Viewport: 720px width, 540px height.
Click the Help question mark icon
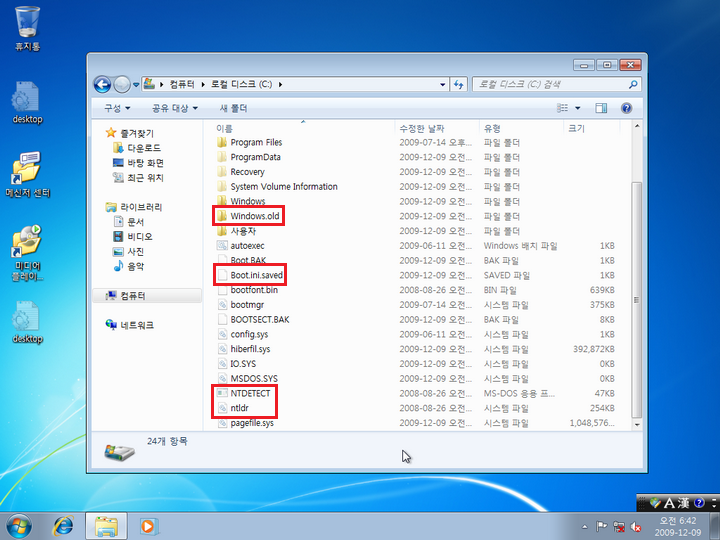click(x=626, y=108)
